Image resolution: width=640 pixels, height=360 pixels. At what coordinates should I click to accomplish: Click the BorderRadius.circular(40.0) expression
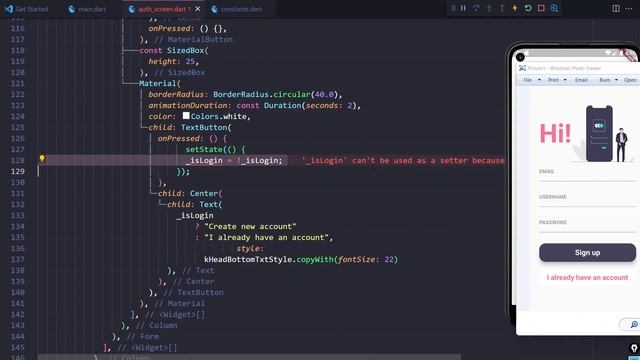pyautogui.click(x=276, y=94)
